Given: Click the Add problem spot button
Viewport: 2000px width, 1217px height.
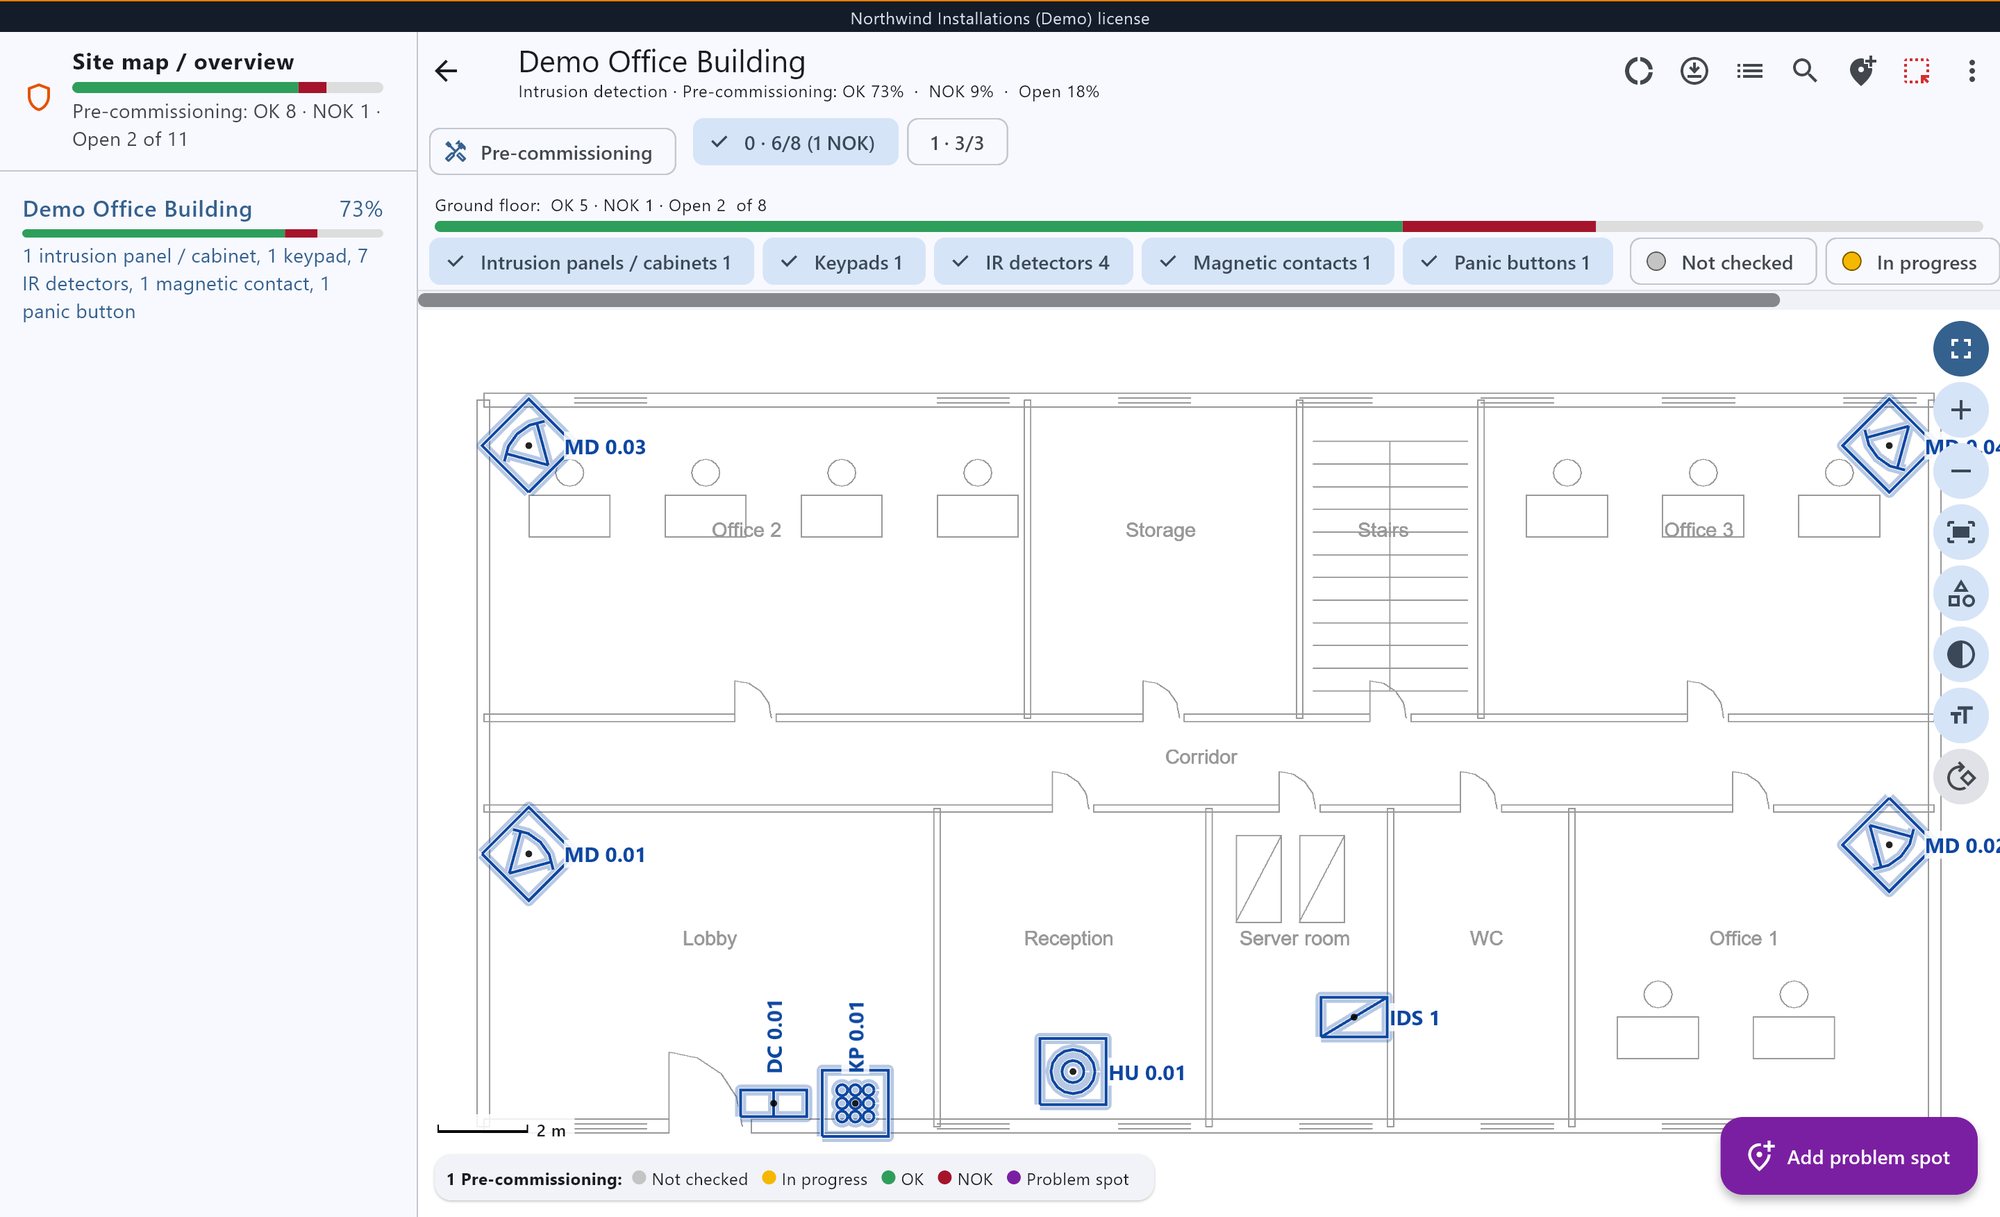Looking at the screenshot, I should (1848, 1156).
